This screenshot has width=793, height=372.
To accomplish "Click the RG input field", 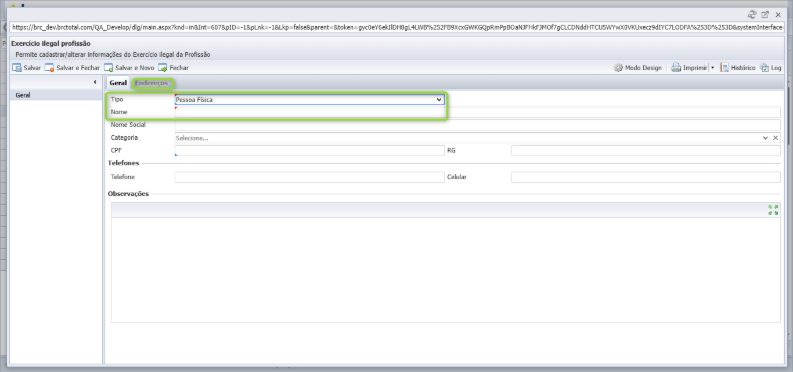I will pos(646,150).
